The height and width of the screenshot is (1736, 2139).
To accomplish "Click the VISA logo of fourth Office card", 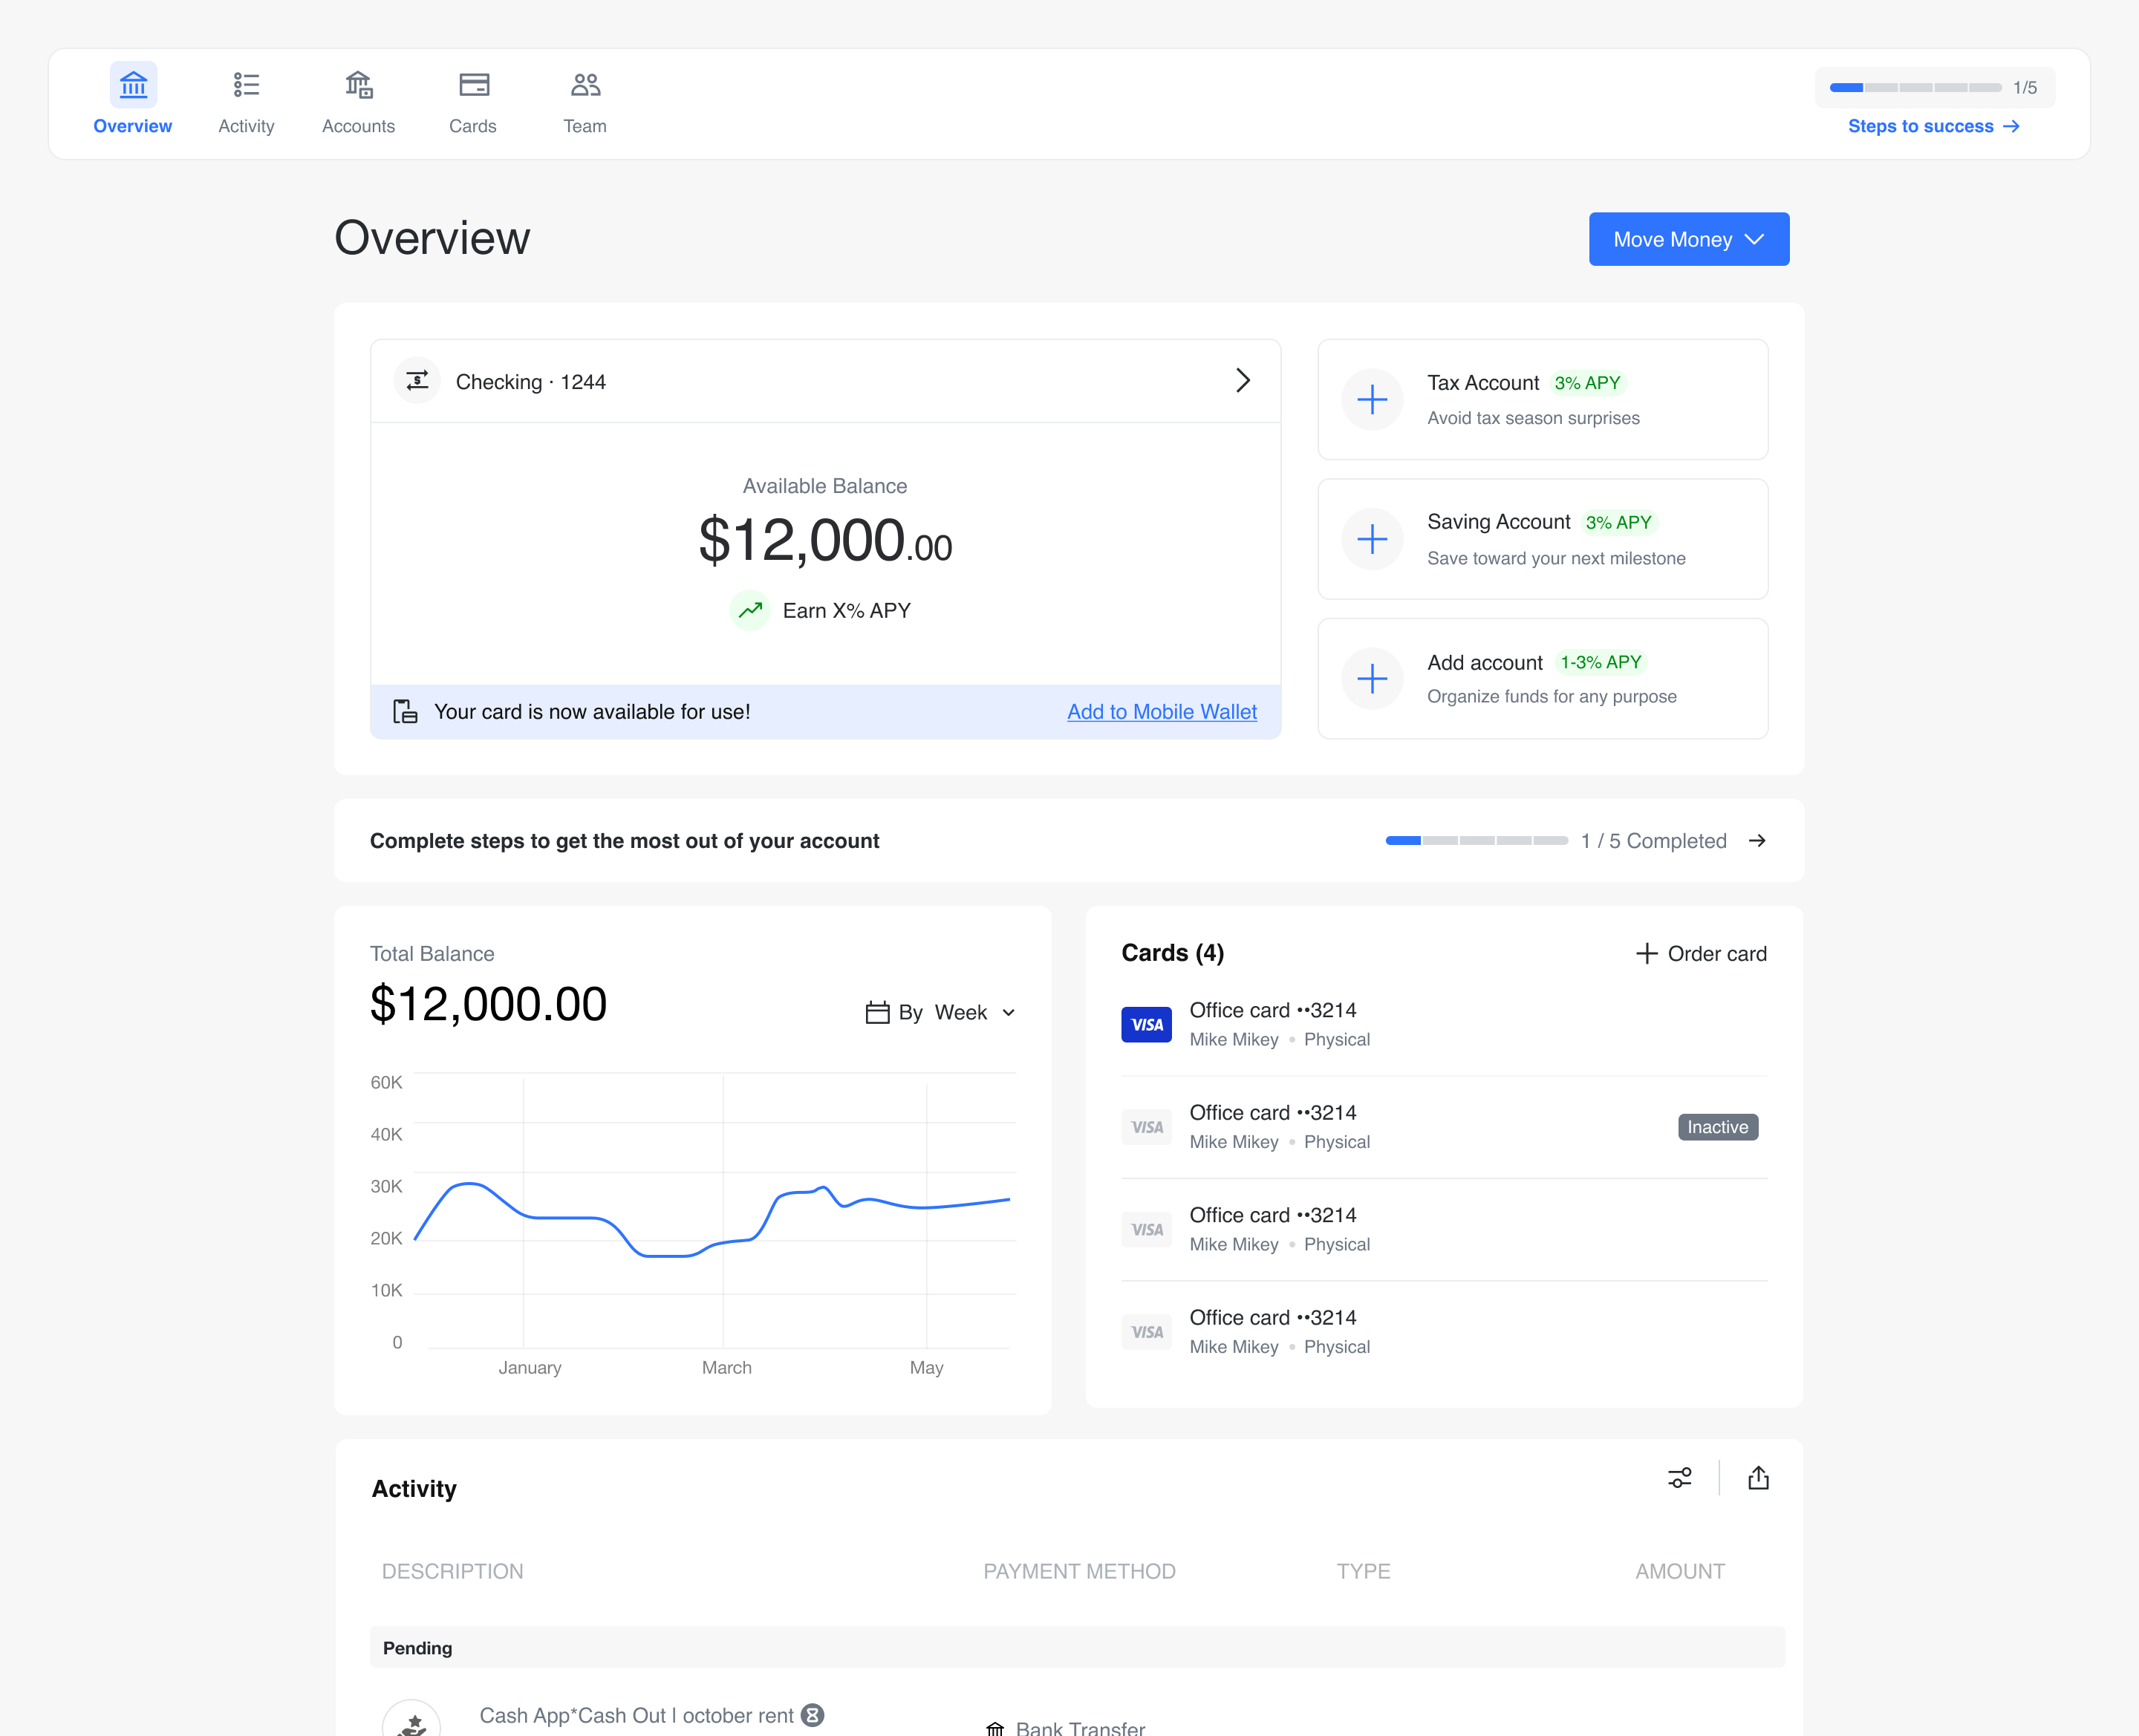I will click(1146, 1332).
